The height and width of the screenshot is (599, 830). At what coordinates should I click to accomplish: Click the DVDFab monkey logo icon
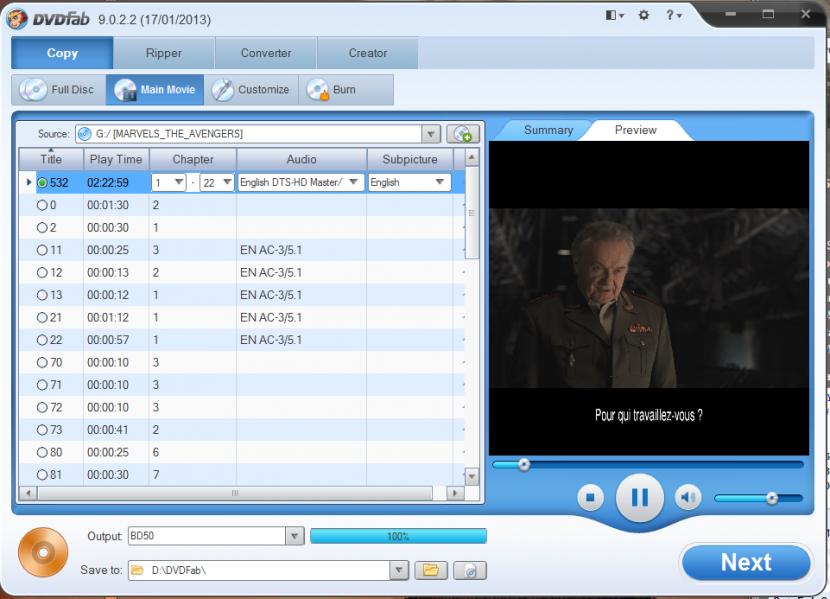pyautogui.click(x=17, y=19)
